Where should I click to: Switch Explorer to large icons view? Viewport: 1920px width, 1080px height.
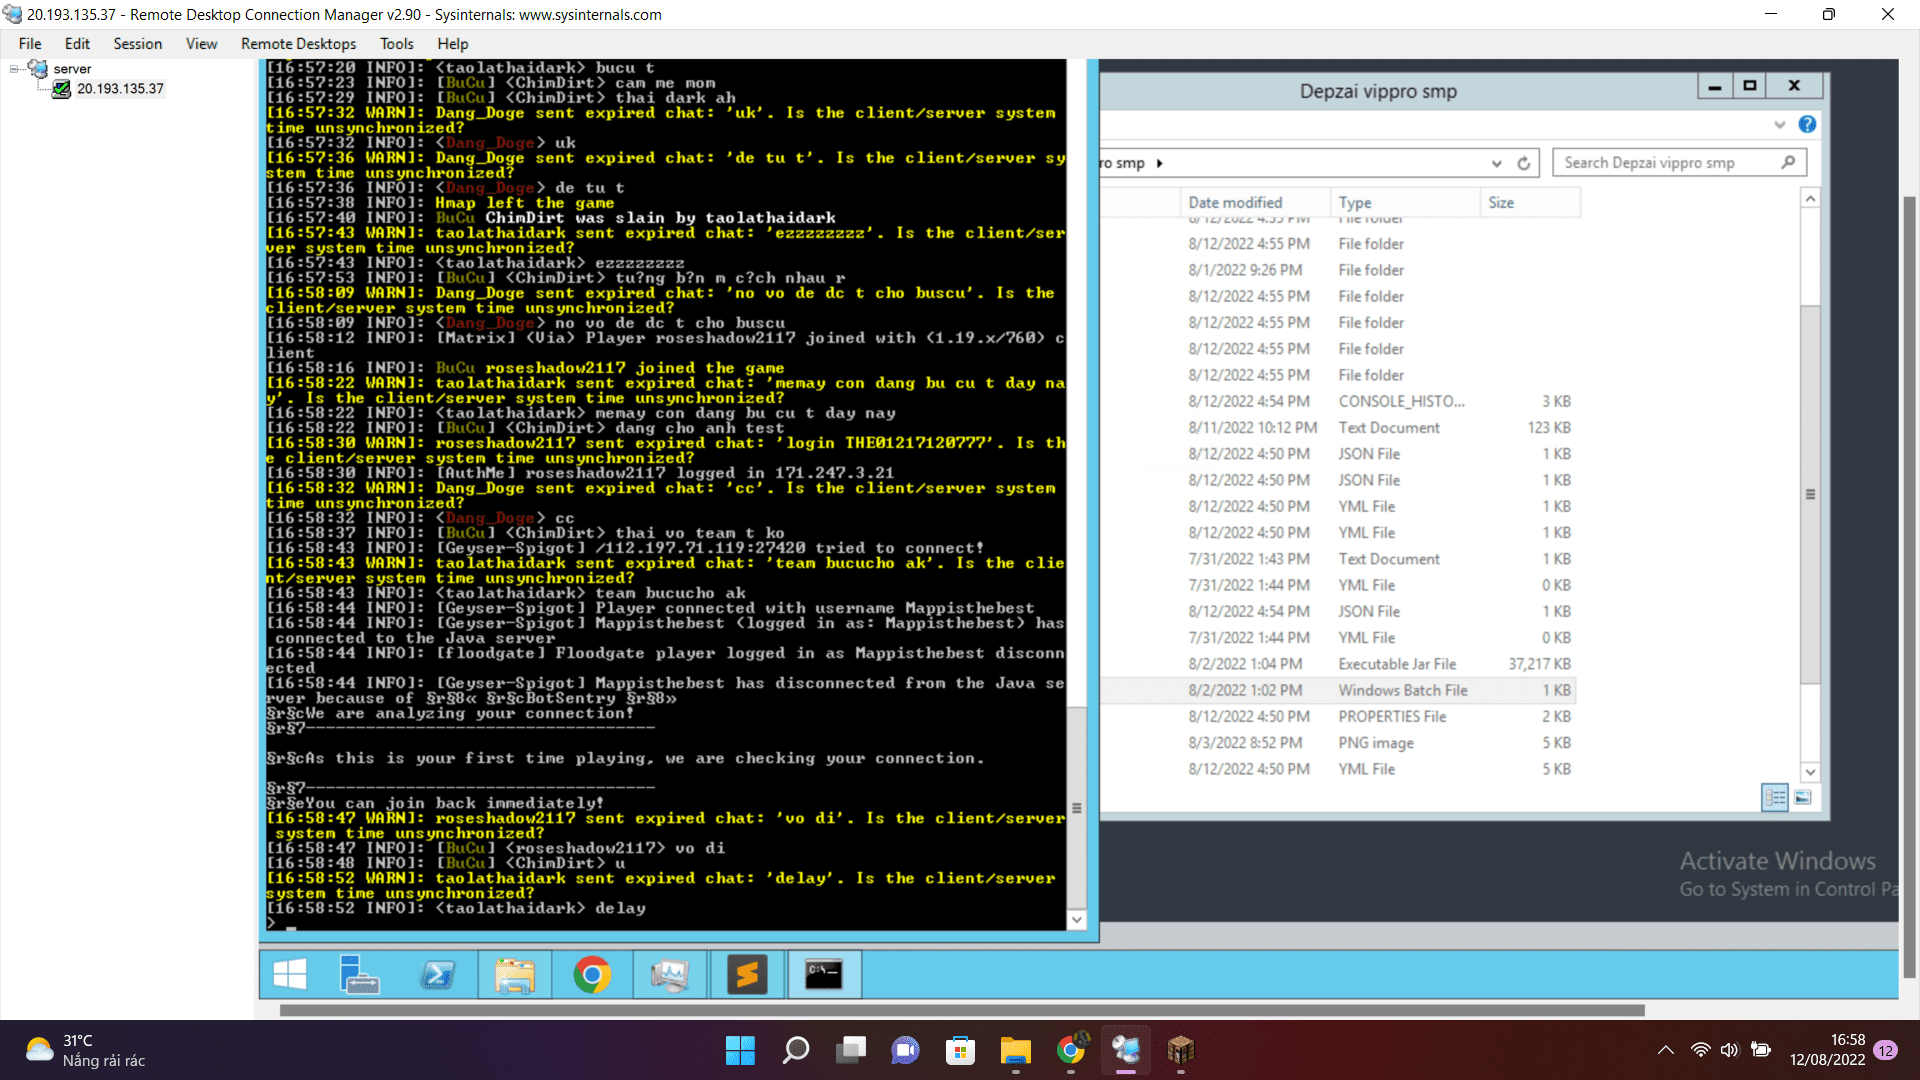1803,797
